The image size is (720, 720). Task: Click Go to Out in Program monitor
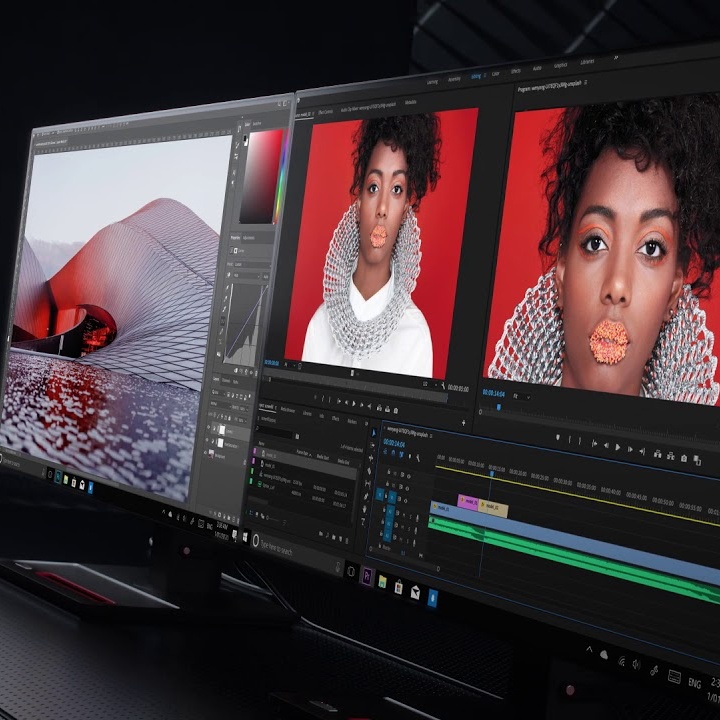[642, 451]
